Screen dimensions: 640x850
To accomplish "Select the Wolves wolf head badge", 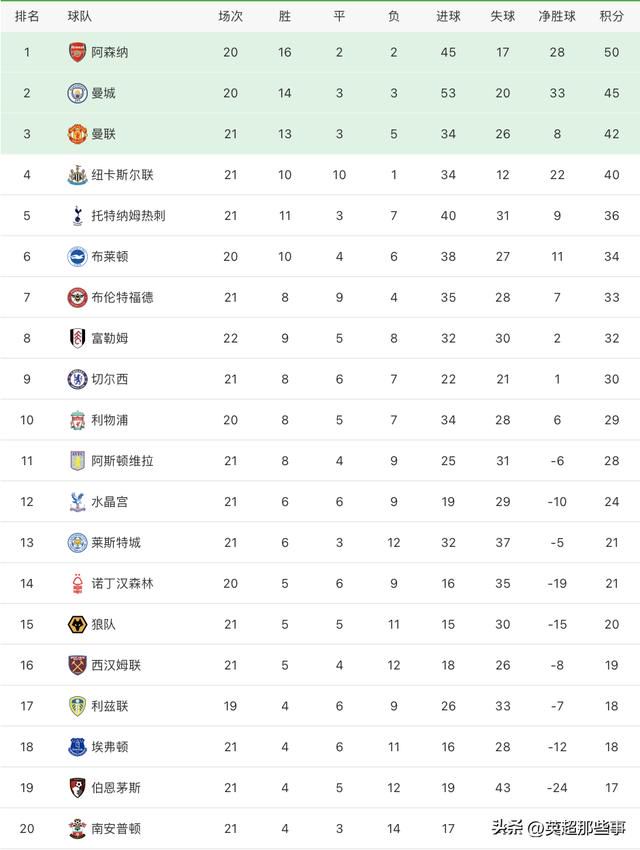I will click(x=77, y=624).
